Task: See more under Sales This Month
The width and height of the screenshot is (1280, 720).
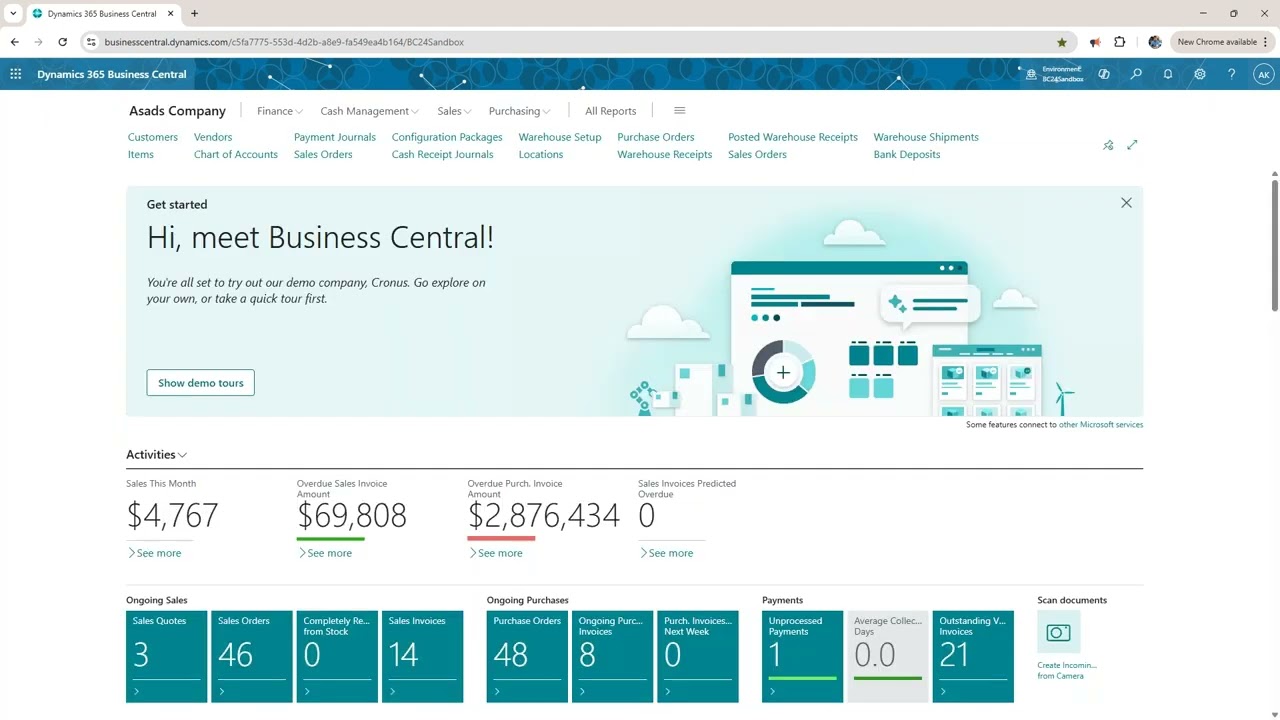Action: coord(154,553)
